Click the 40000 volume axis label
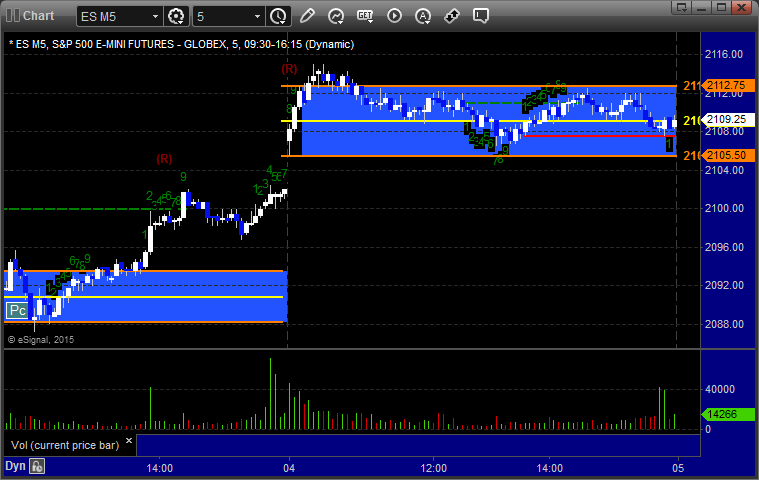Screen dimensions: 759x480 tap(720, 390)
